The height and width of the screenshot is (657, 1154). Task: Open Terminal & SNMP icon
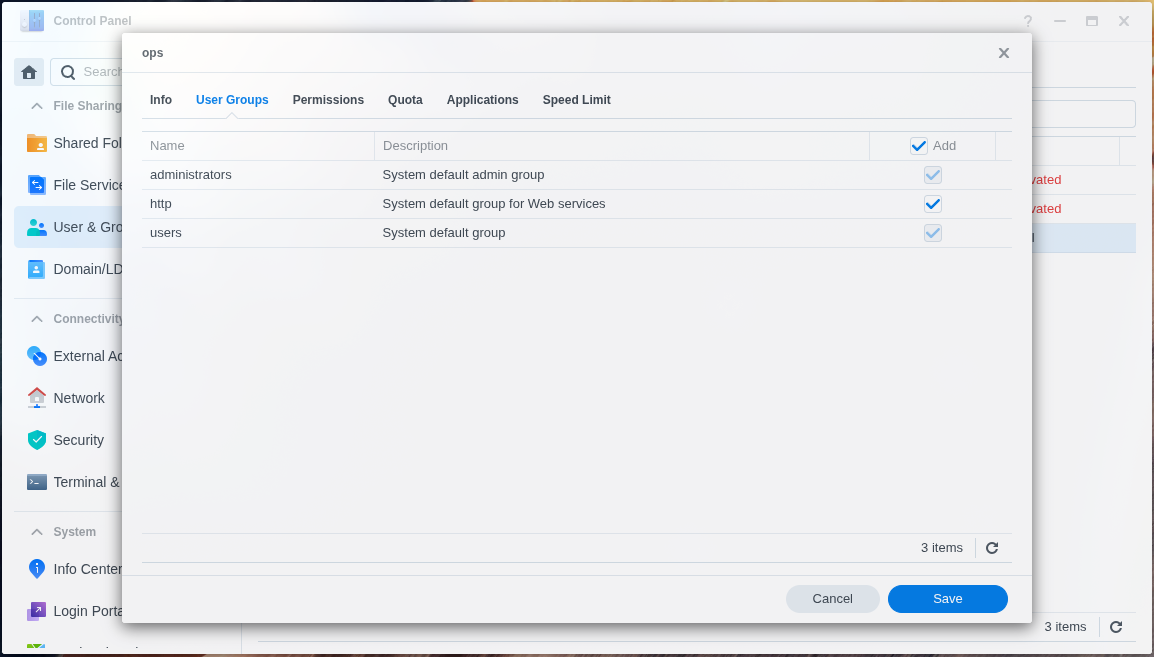pyautogui.click(x=36, y=482)
